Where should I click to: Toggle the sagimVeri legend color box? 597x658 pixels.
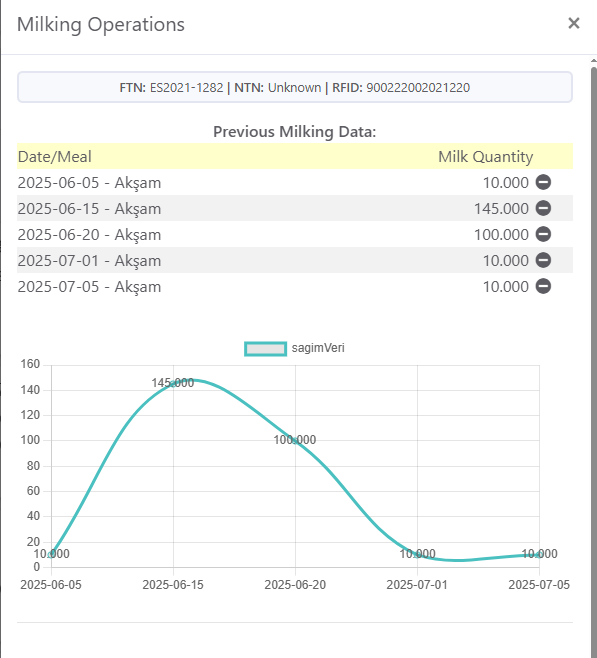click(266, 349)
